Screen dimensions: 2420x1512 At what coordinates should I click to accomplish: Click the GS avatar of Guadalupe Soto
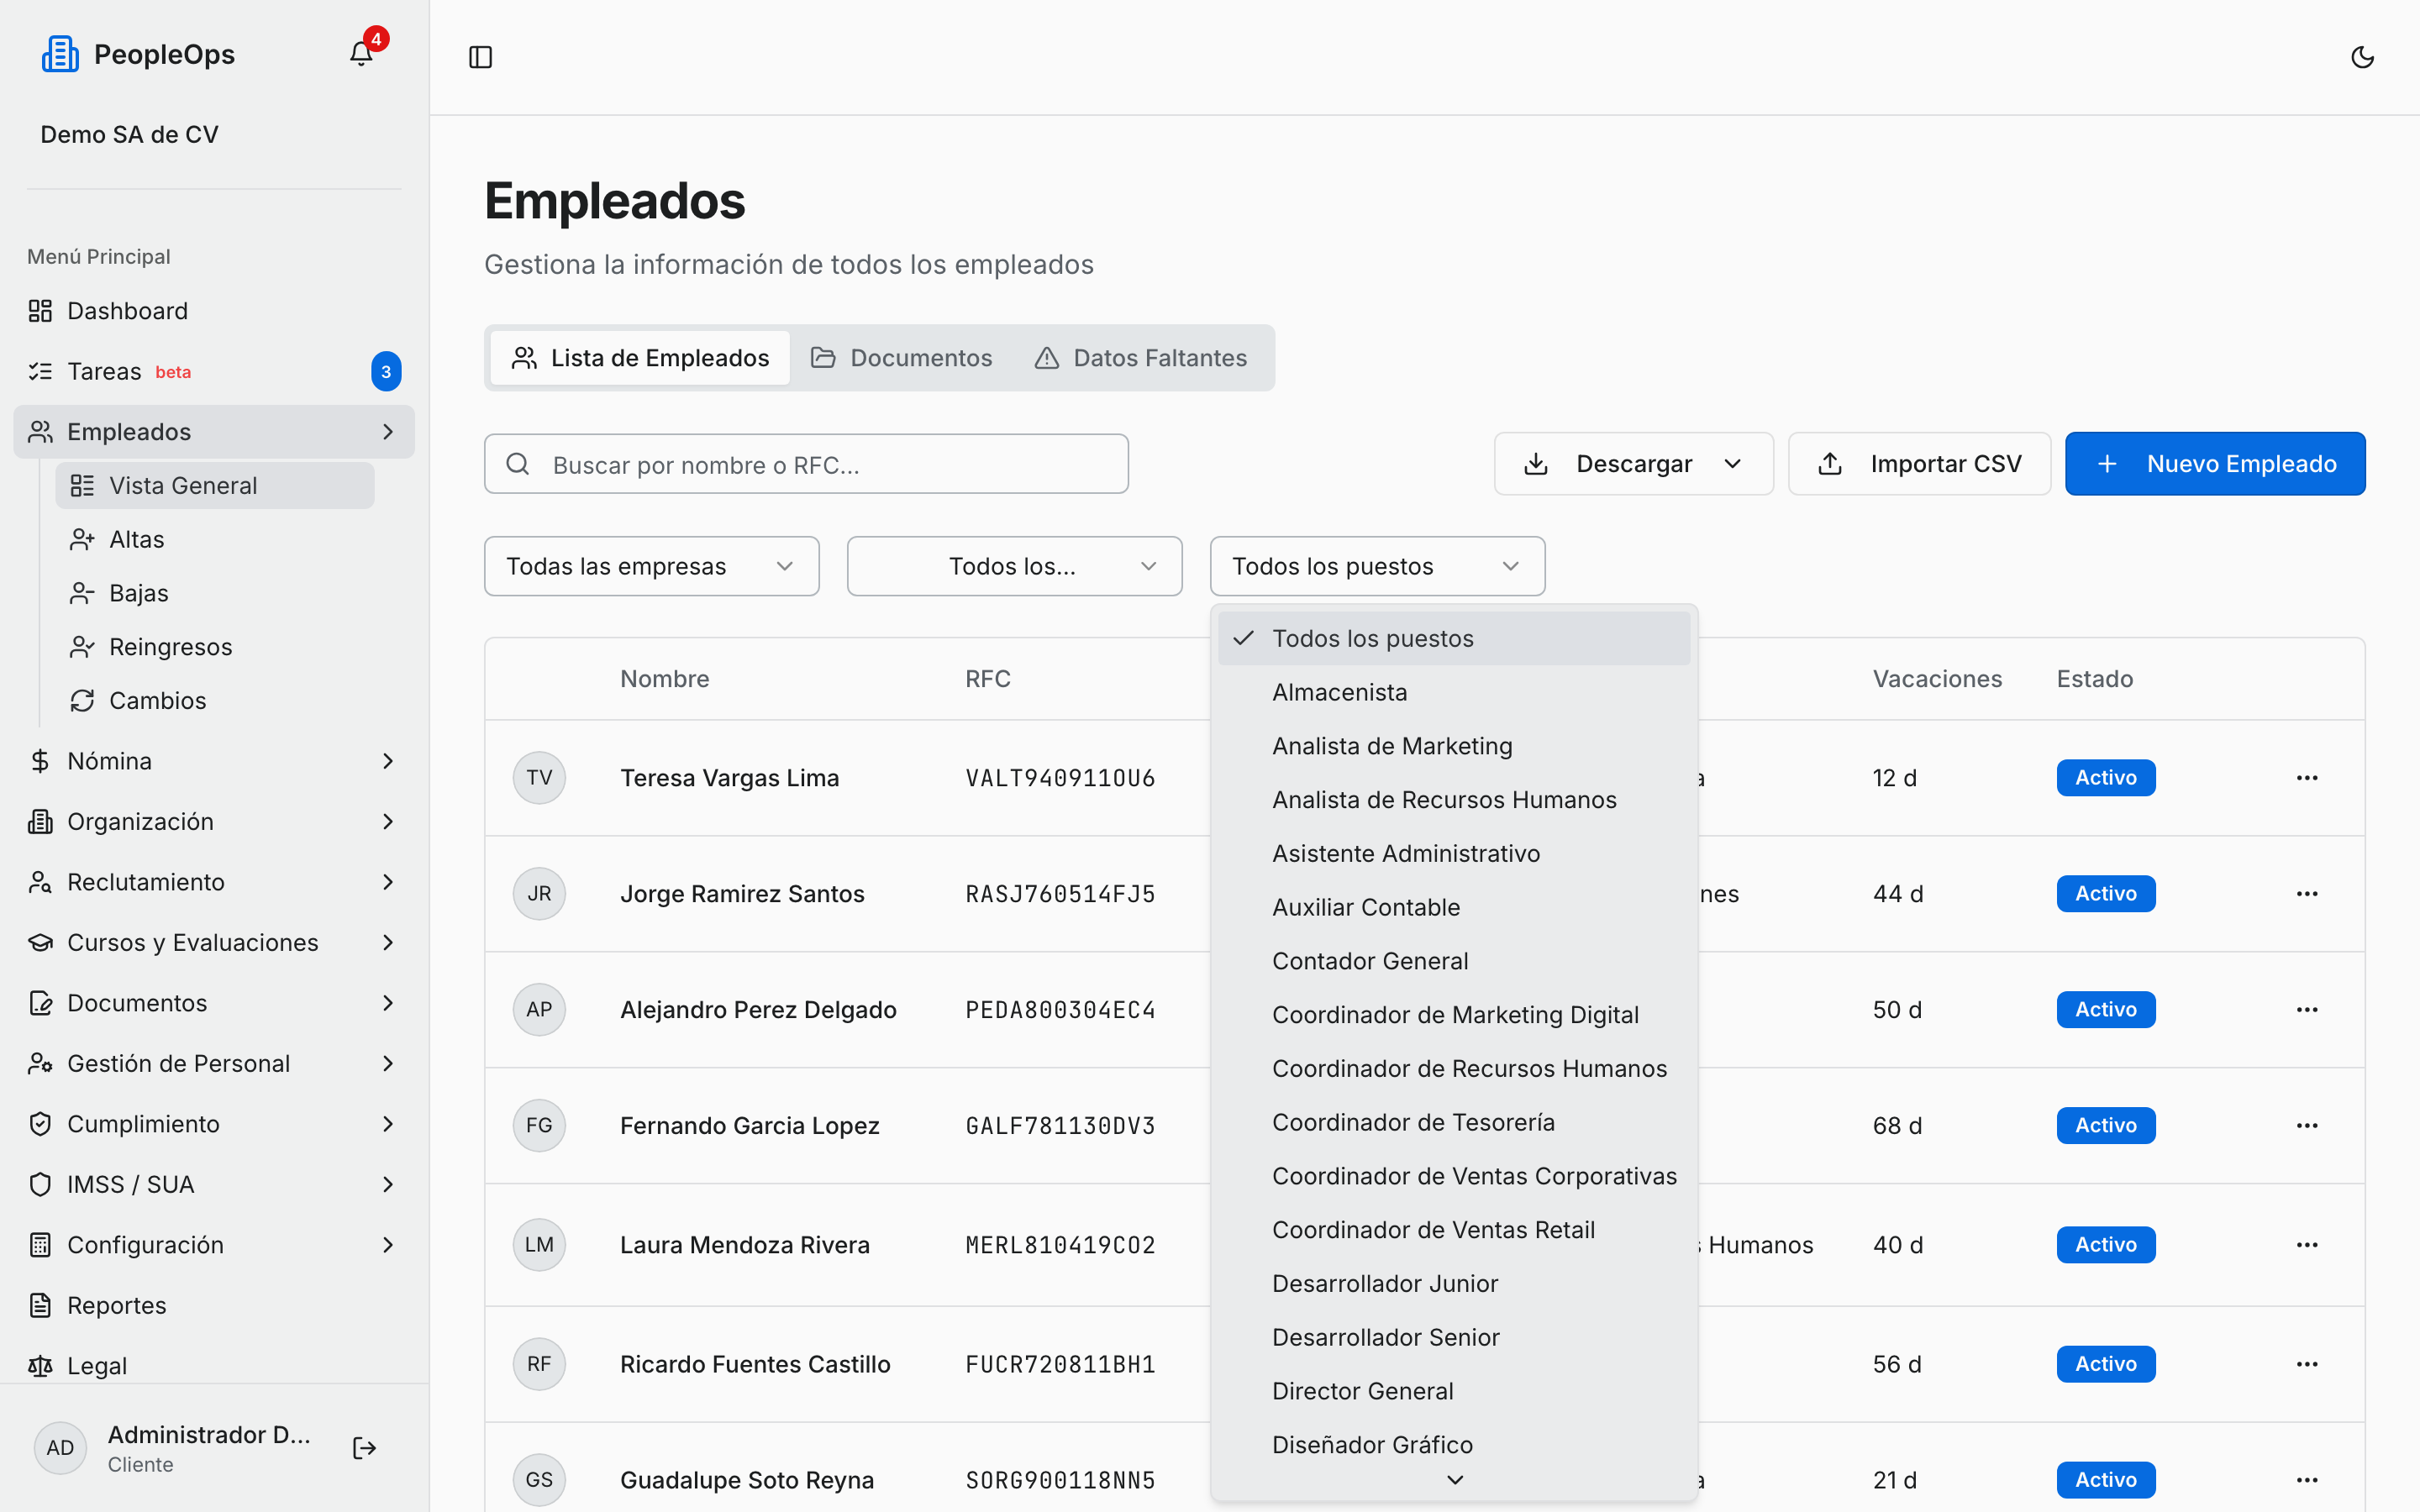pyautogui.click(x=539, y=1480)
